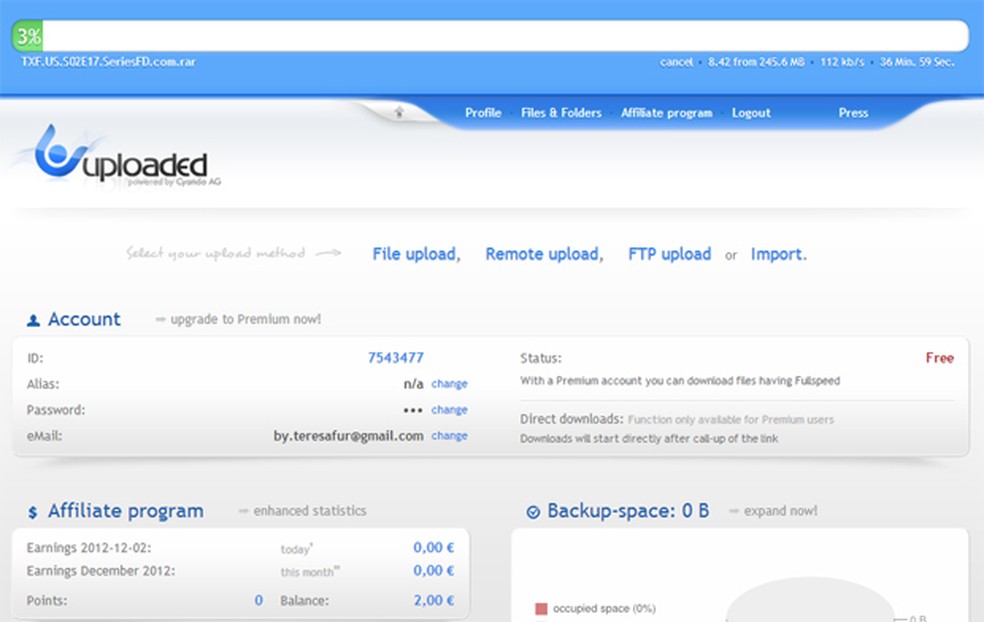Screen dimensions: 984x622
Task: Click today's earnings 0,00 € value
Action: (434, 547)
